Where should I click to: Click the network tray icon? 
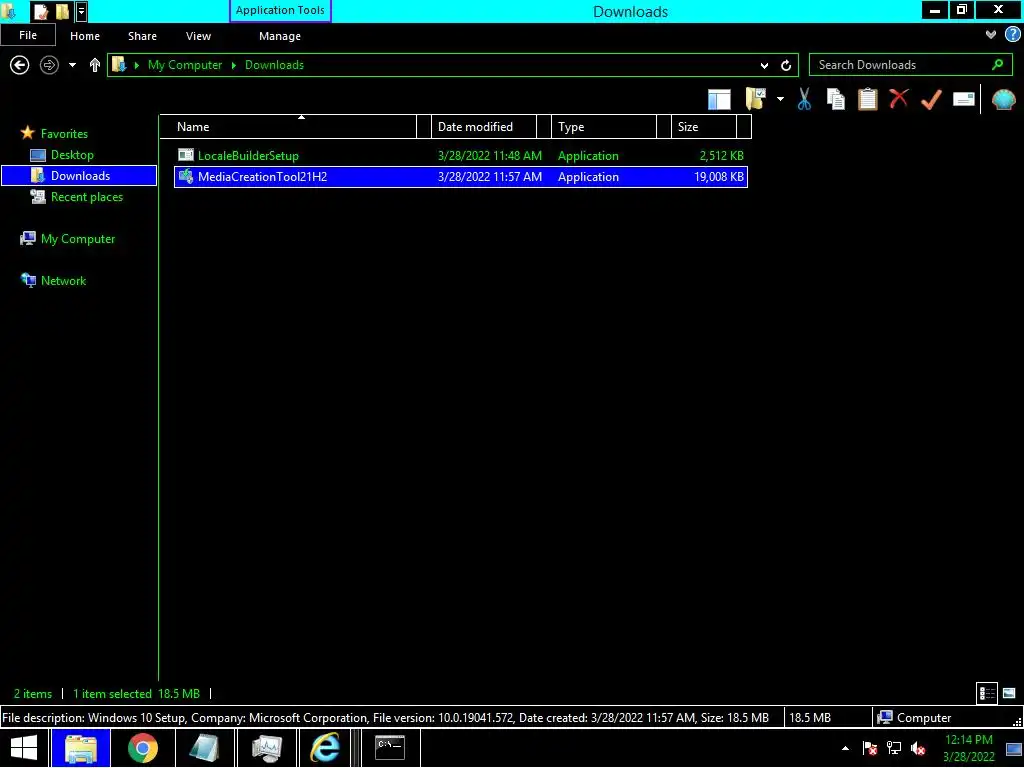[x=894, y=748]
